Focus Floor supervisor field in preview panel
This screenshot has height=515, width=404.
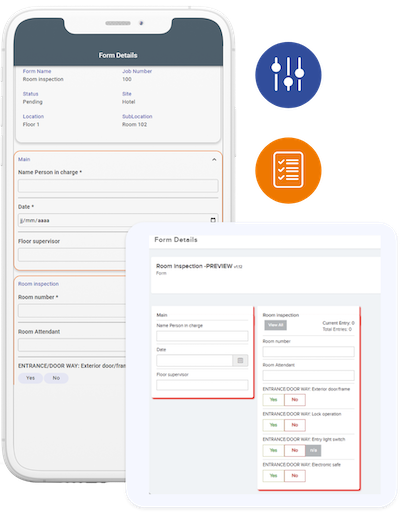202,385
